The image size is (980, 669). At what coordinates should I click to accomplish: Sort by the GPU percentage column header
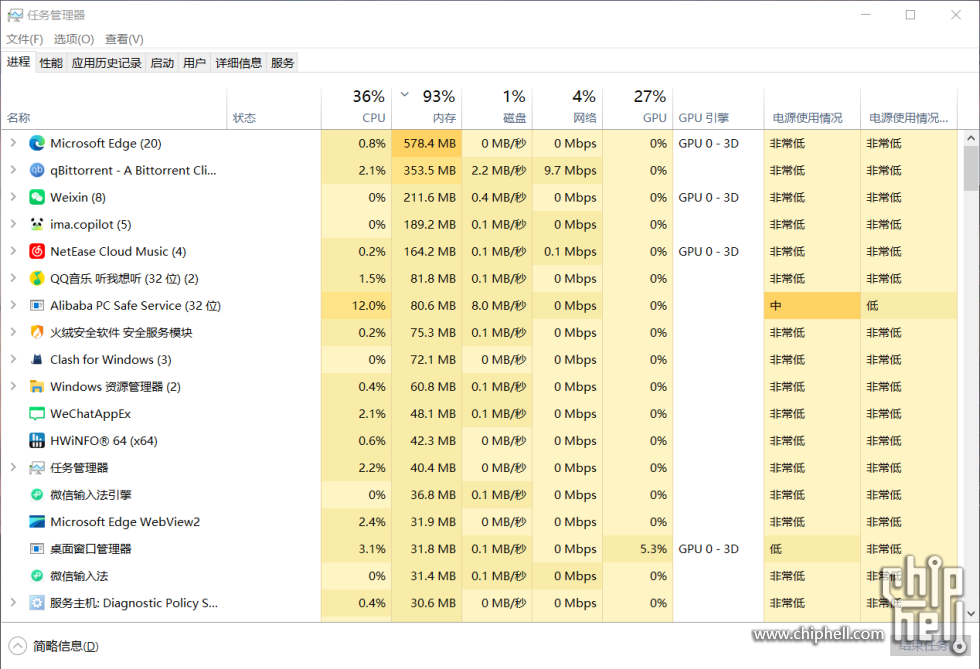pos(638,109)
